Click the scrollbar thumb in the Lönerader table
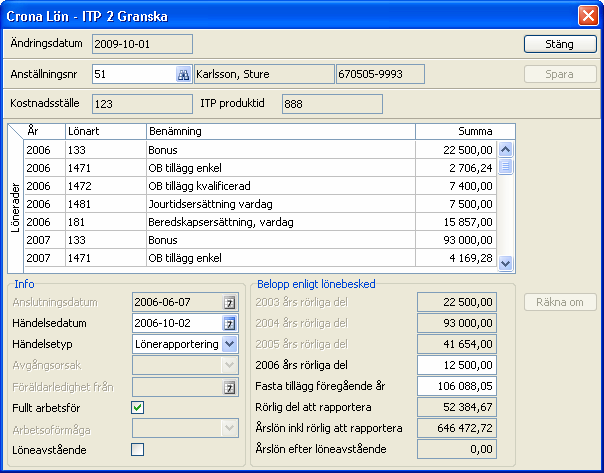Viewport: 604px width, 473px height. click(x=505, y=166)
